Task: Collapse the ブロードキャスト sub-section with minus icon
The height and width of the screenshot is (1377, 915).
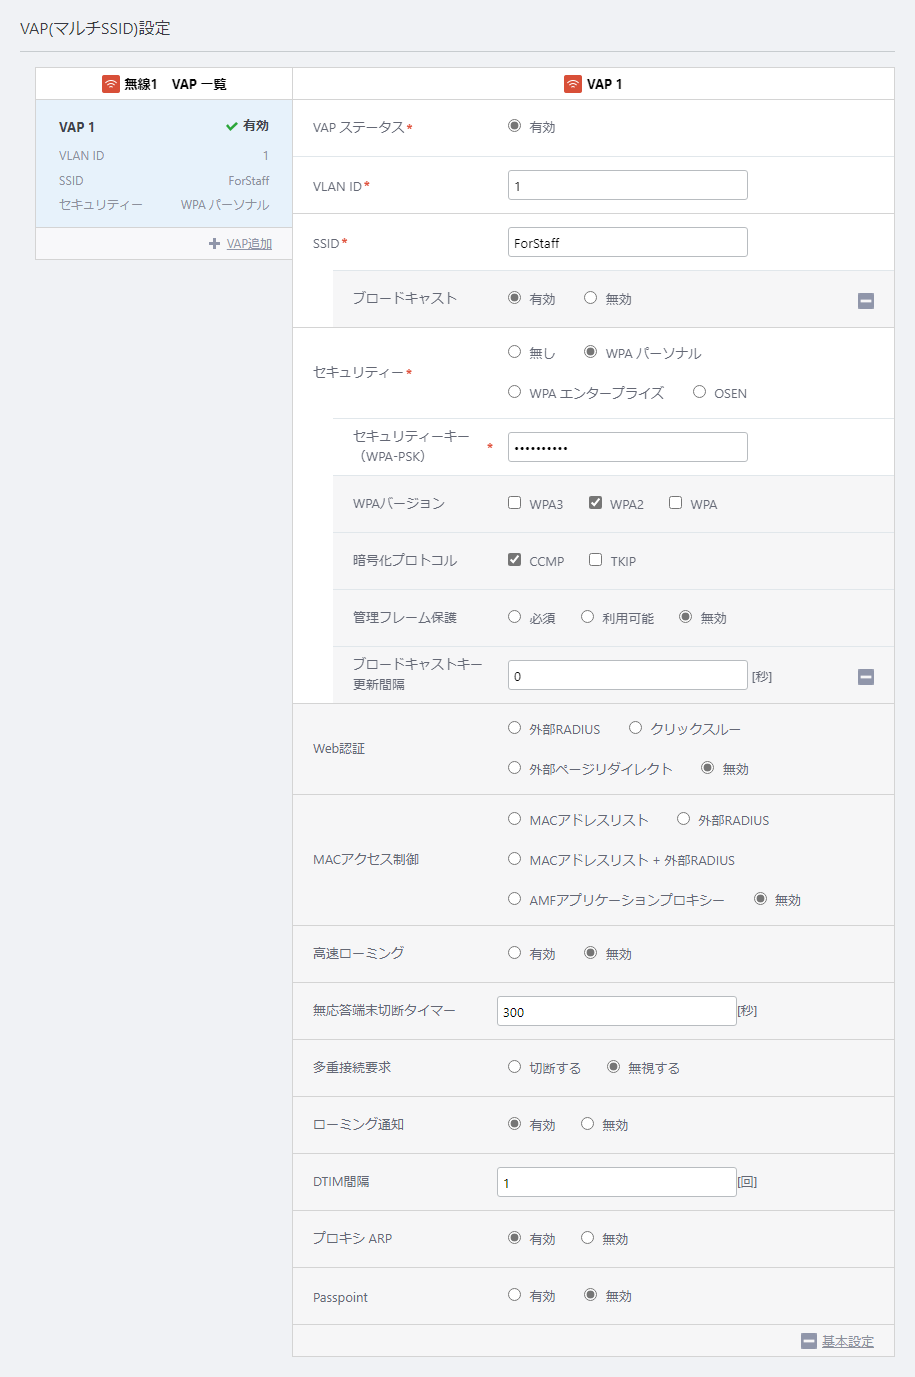Action: (866, 300)
